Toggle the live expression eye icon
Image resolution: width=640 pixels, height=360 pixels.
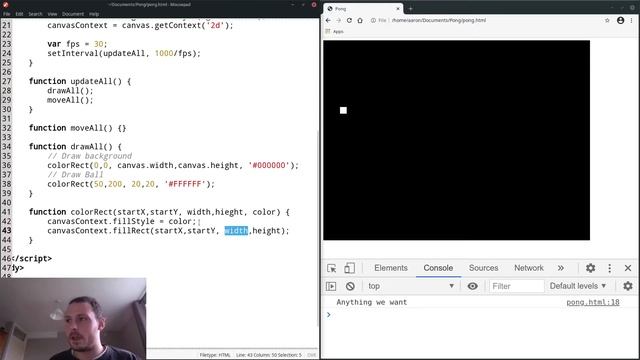point(472,286)
